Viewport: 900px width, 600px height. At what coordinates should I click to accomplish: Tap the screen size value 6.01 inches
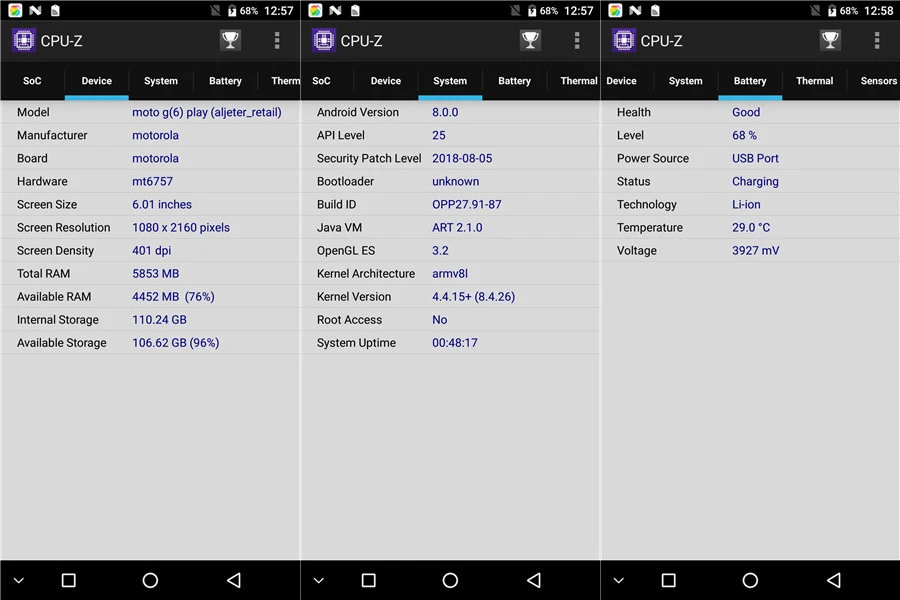point(162,204)
